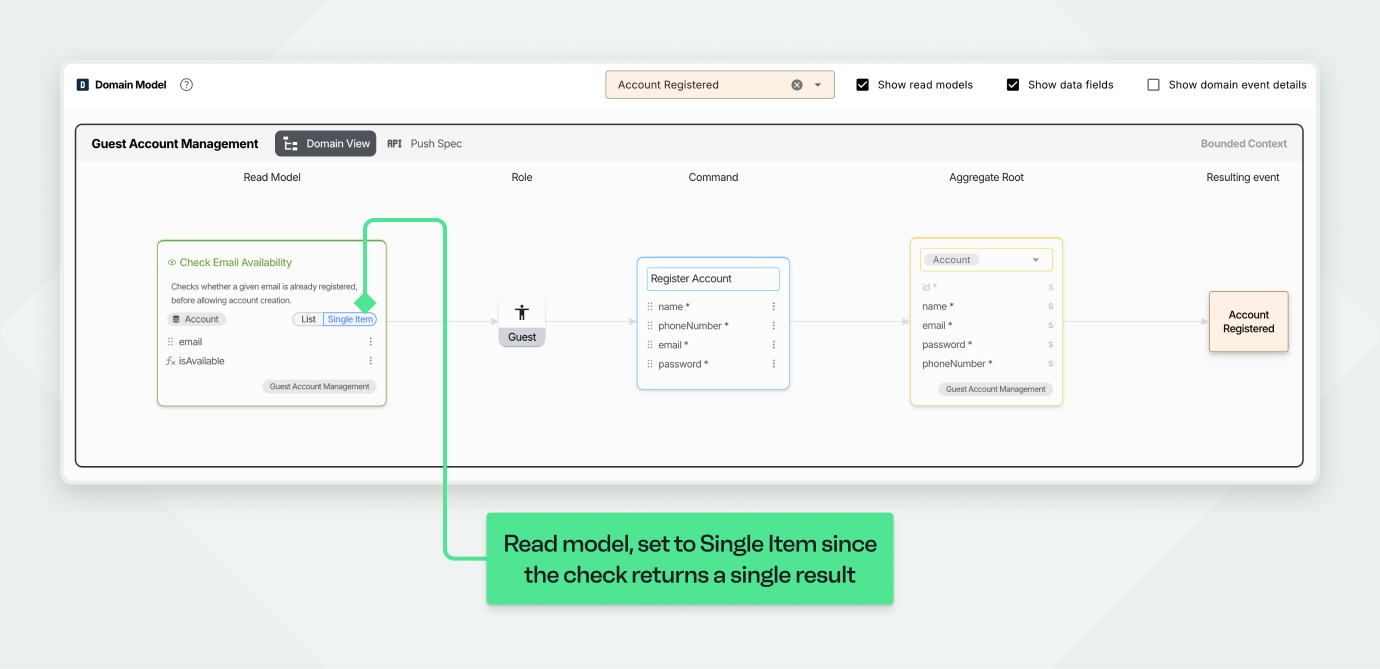Image resolution: width=1380 pixels, height=669 pixels.
Task: Click the Read Model column header
Action: point(272,178)
